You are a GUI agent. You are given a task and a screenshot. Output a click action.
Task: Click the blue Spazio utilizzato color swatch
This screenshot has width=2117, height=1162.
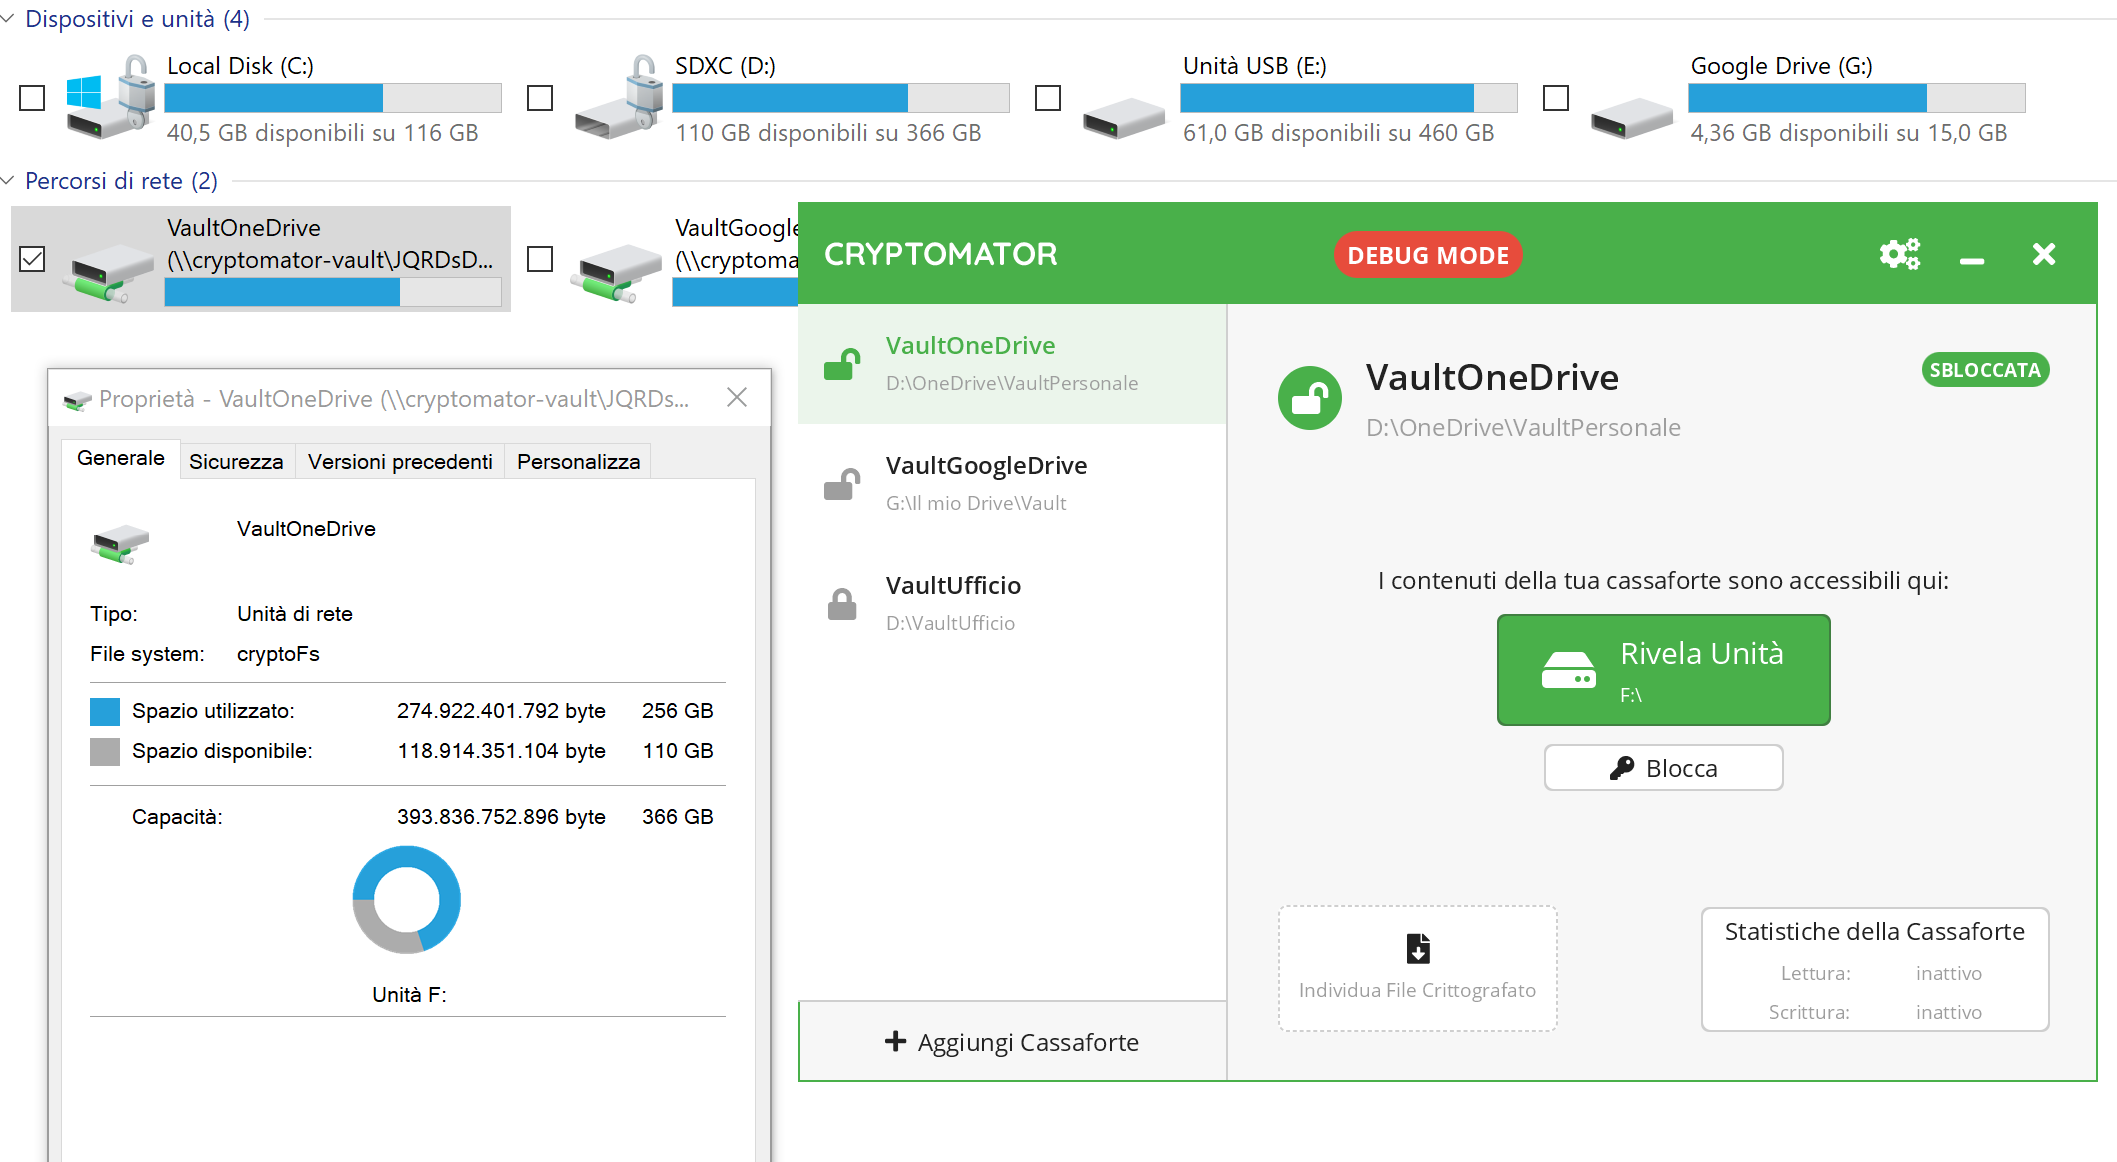105,712
